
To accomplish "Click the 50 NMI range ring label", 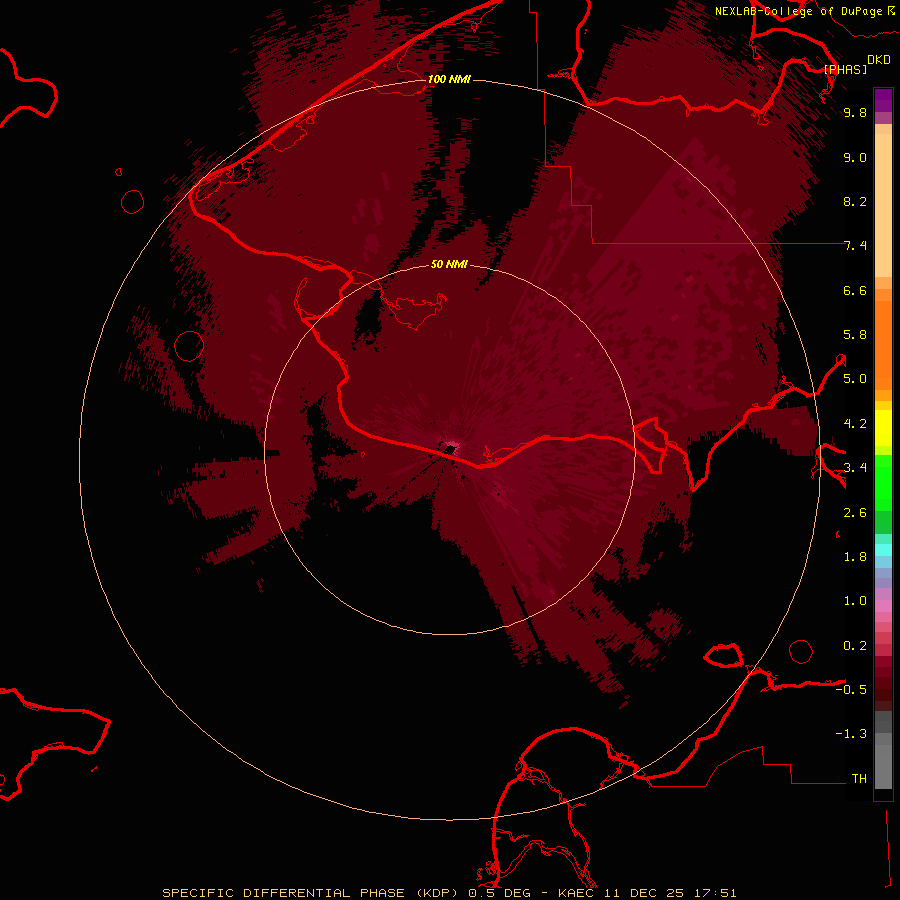I will (x=449, y=264).
